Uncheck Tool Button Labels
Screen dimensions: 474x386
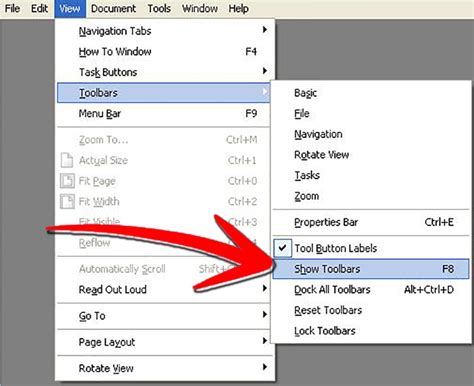(x=371, y=248)
